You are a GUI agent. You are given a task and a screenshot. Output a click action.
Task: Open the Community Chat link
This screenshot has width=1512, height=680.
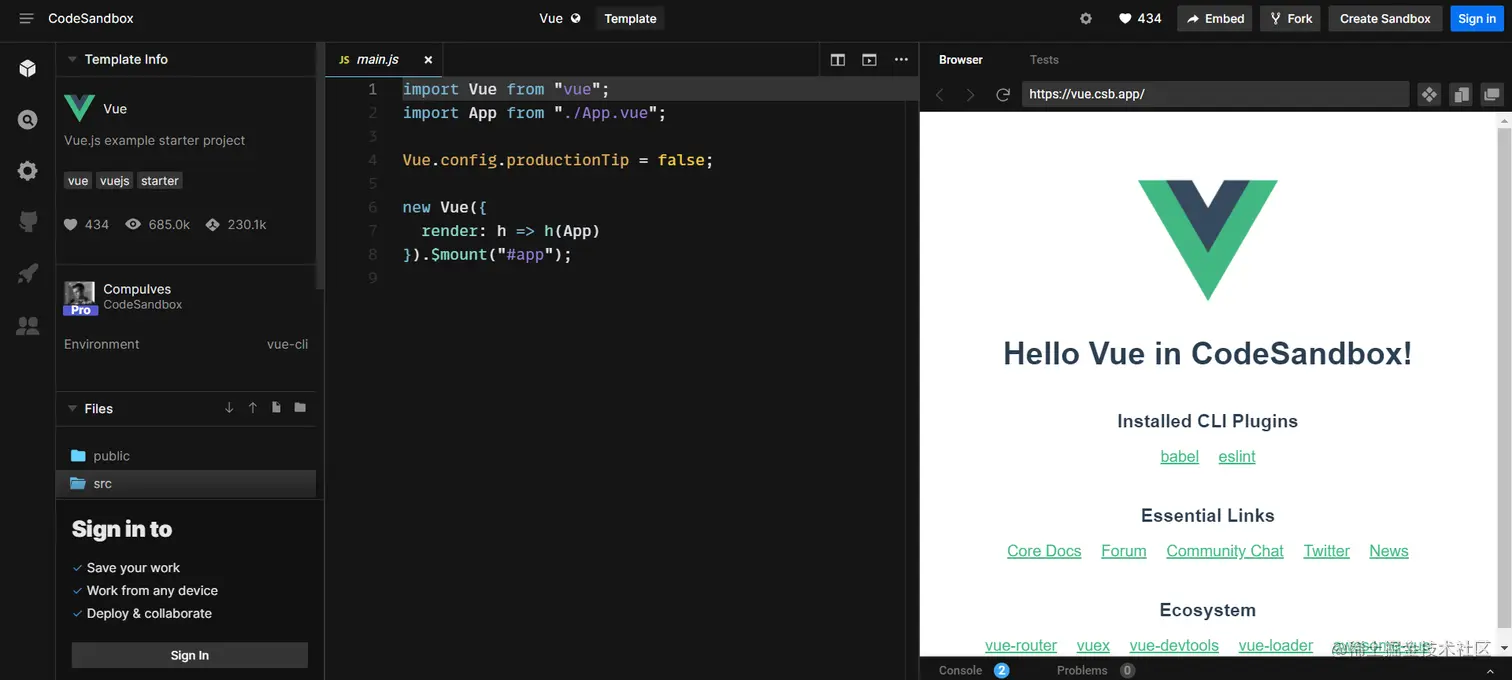1225,551
